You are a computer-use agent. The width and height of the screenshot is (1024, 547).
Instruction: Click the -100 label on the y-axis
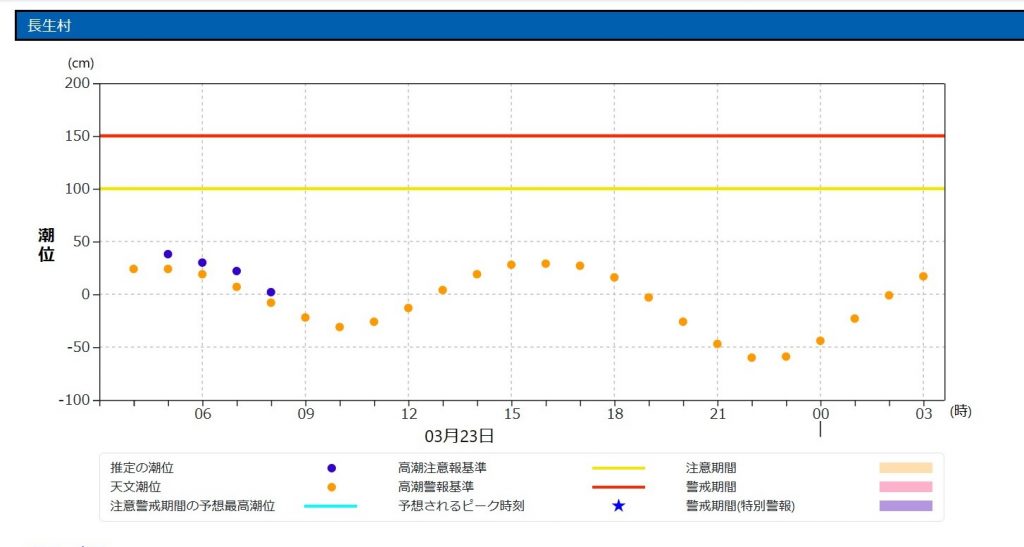pos(74,399)
